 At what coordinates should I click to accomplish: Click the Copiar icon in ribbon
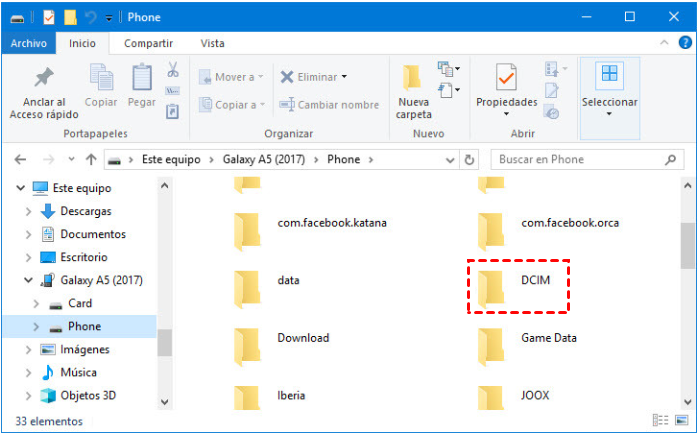tap(101, 78)
